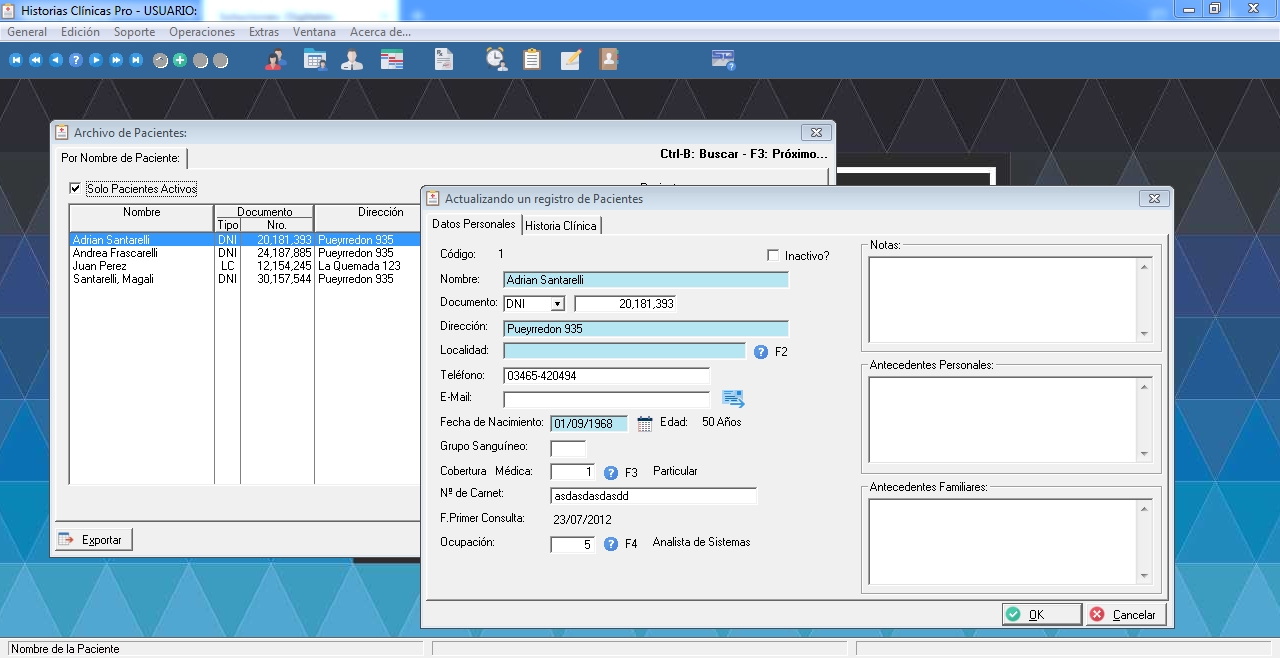Click the Exportar button
The width and height of the screenshot is (1280, 658).
coord(93,540)
